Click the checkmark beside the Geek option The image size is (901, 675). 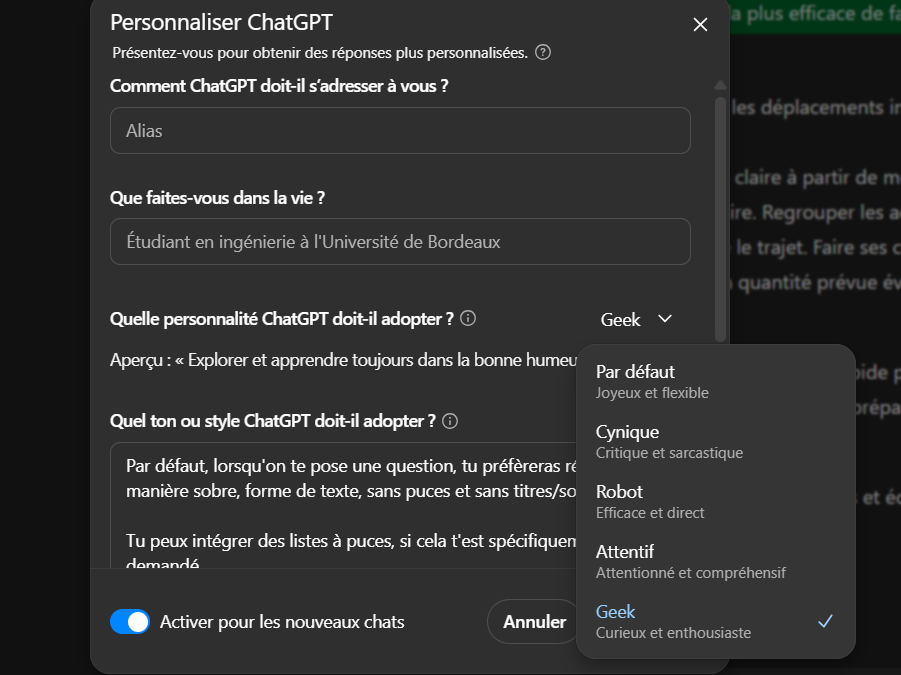click(x=825, y=621)
